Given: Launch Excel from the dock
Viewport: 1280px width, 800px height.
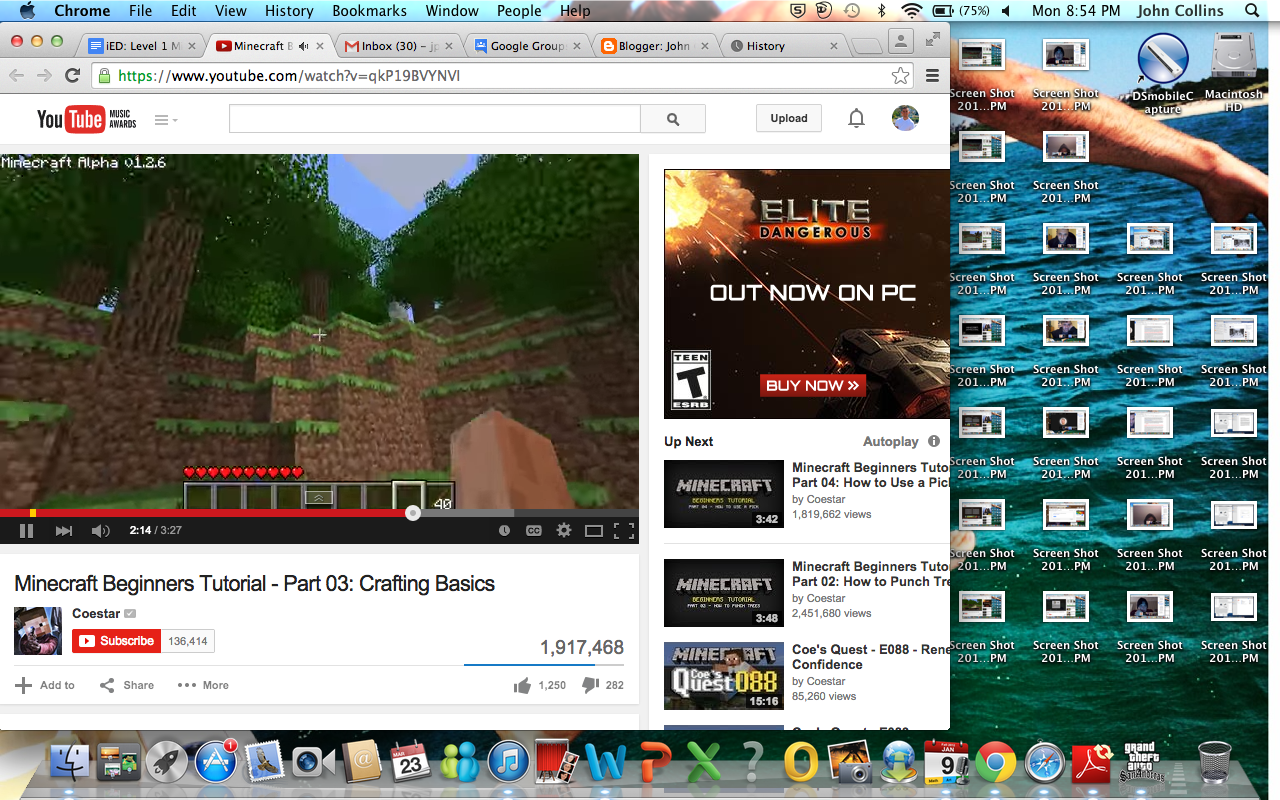Looking at the screenshot, I should (704, 764).
